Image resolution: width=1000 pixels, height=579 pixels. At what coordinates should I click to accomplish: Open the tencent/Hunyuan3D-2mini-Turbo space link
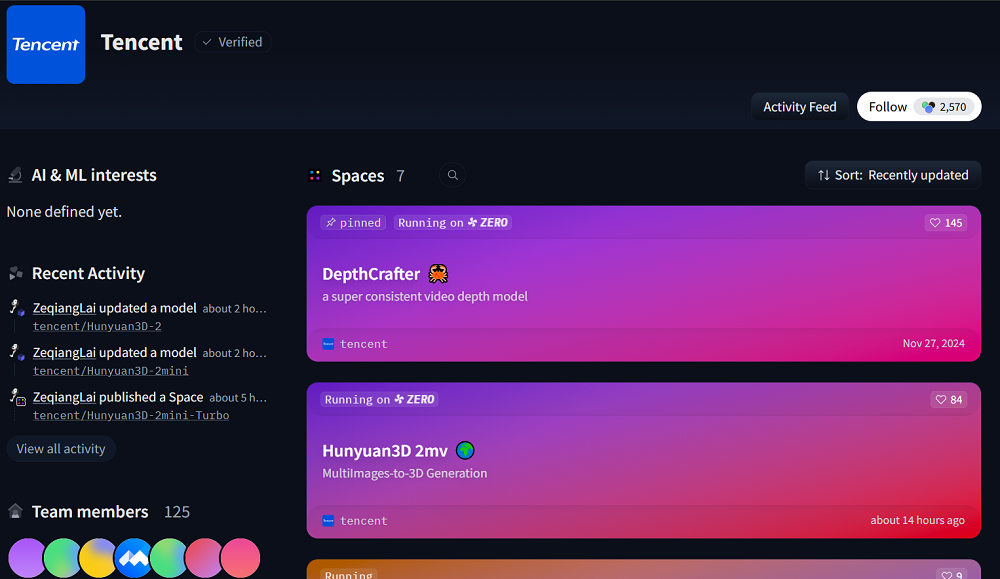[x=131, y=416]
